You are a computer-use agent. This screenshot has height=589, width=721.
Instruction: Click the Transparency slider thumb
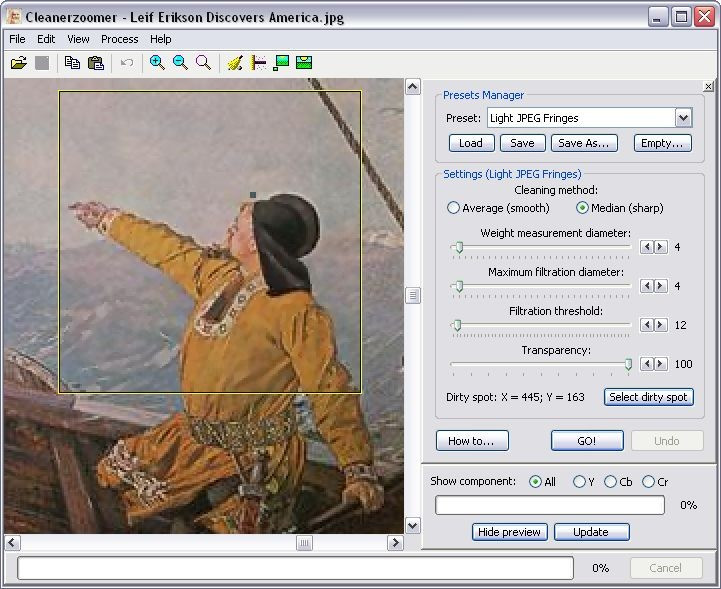628,364
